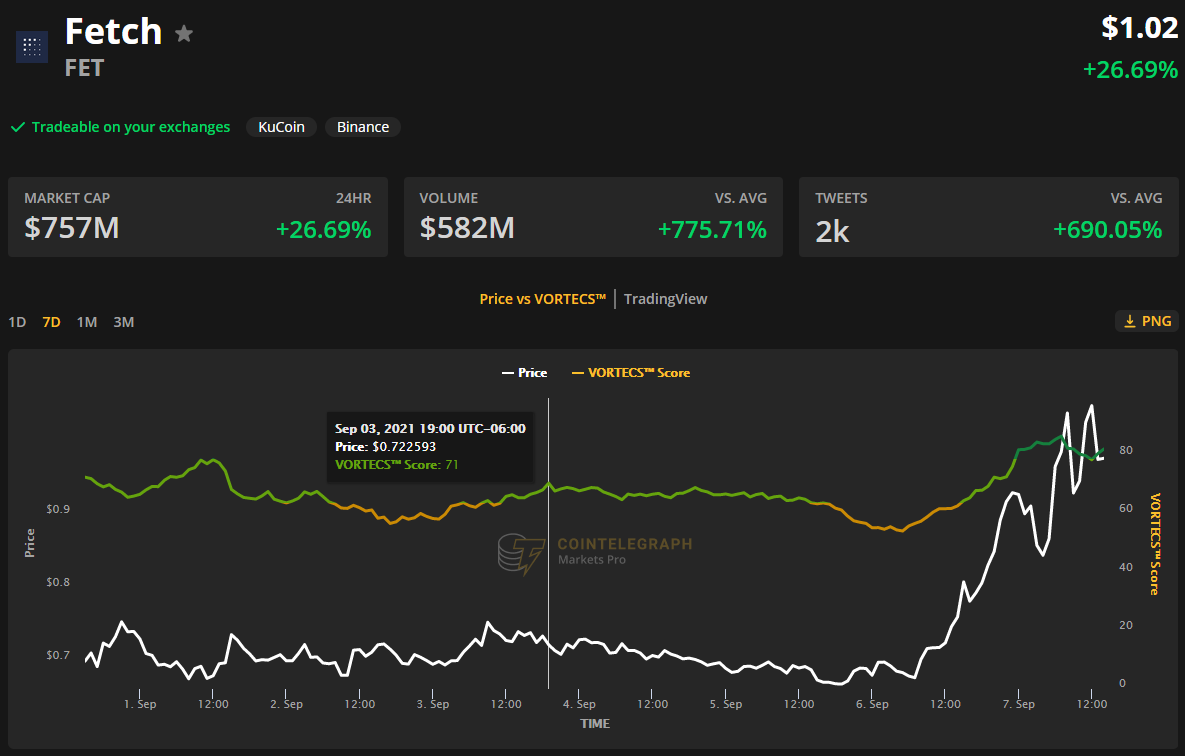Click the PNG download arrow icon
Screen dimensions: 1185x756
point(1130,321)
